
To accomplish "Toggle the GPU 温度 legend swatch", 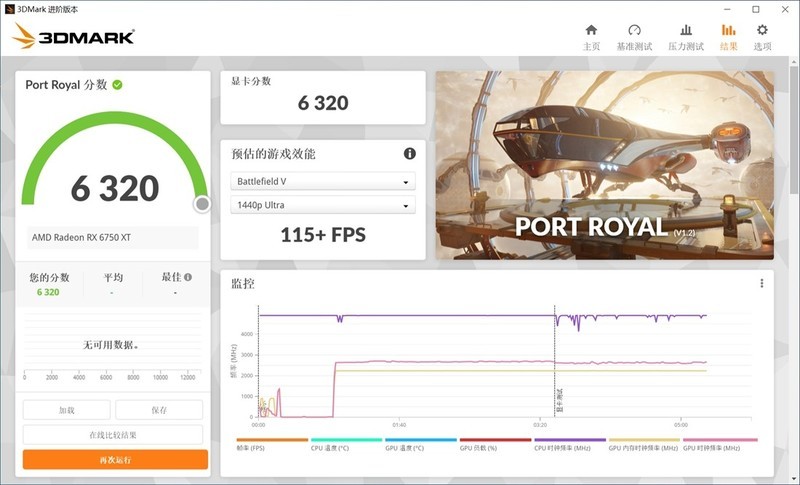I will (x=421, y=440).
